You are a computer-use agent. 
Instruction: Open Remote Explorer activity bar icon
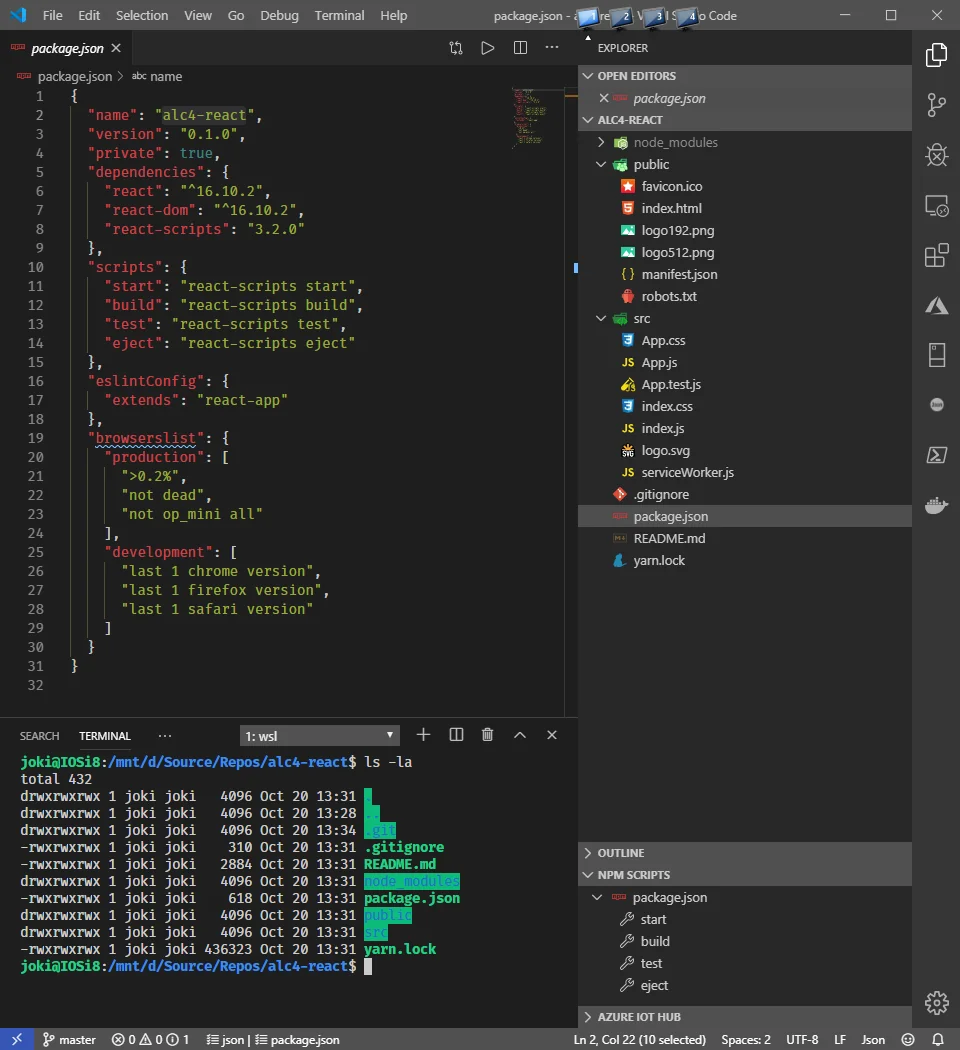[936, 205]
